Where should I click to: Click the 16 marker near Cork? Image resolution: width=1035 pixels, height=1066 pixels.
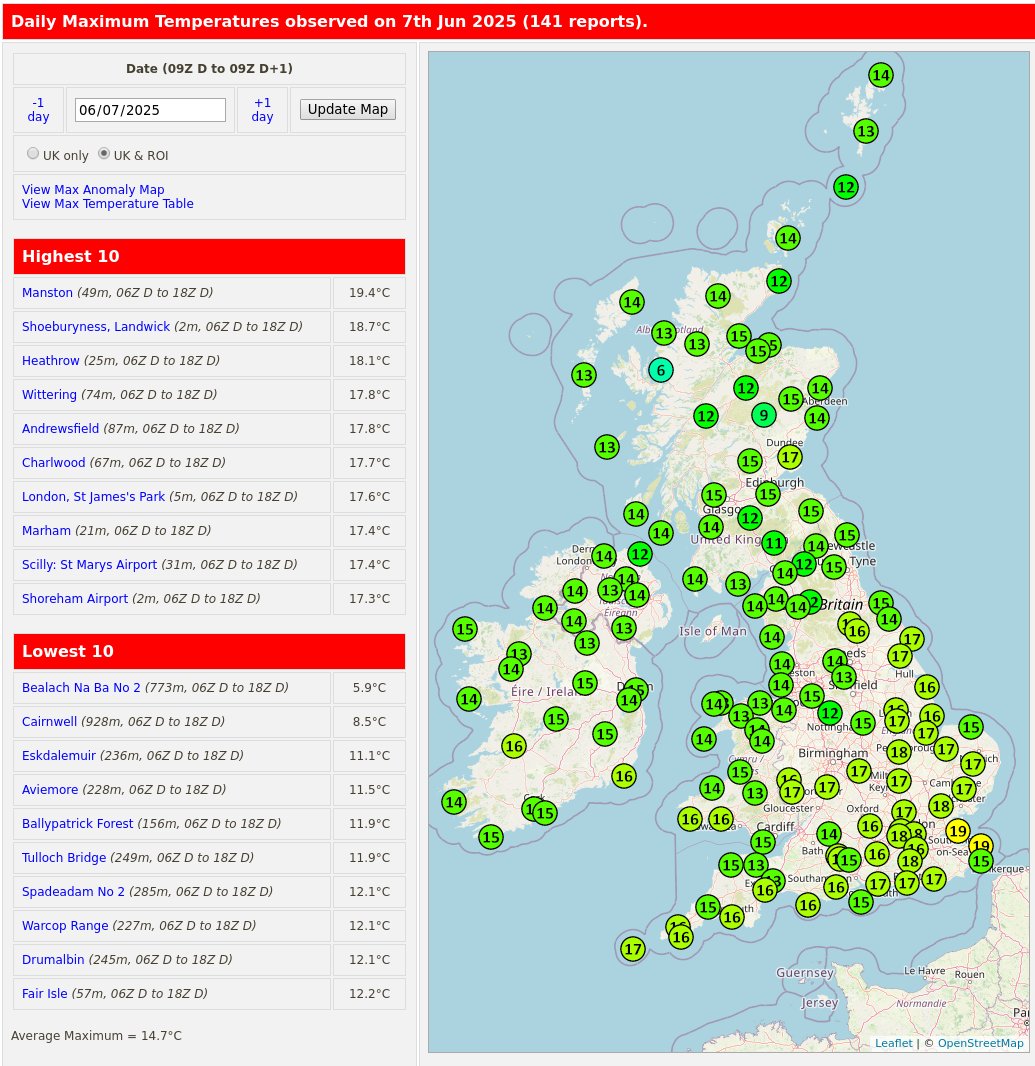514,746
